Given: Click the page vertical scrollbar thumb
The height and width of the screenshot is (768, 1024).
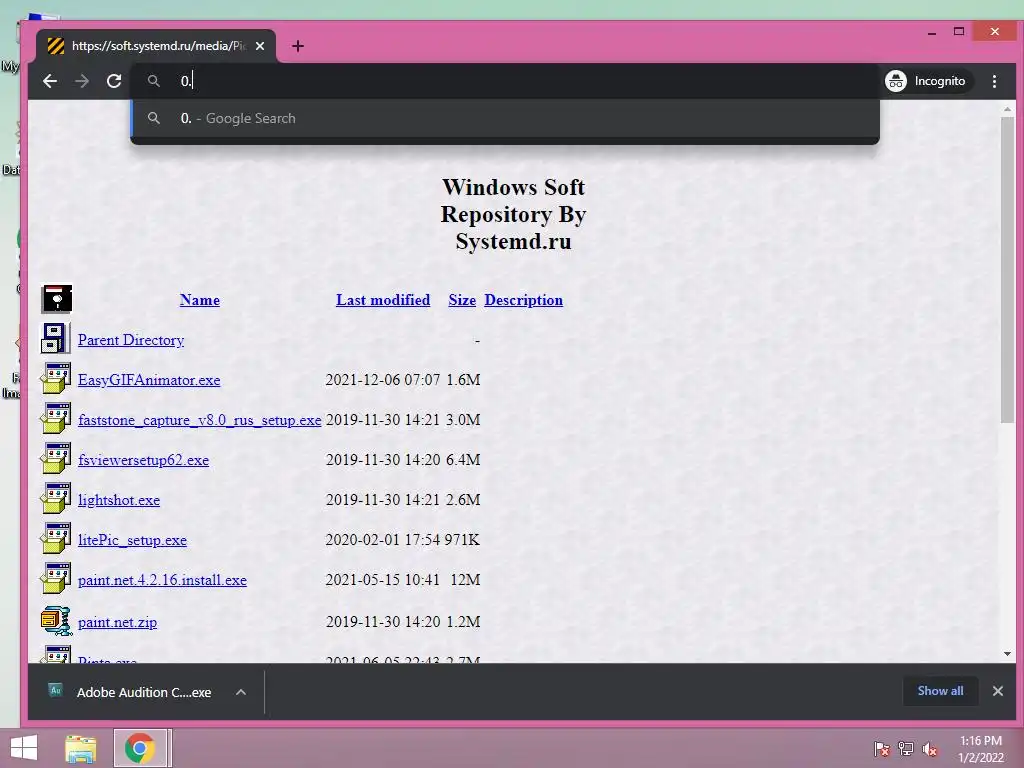Looking at the screenshot, I should pos(1007,270).
